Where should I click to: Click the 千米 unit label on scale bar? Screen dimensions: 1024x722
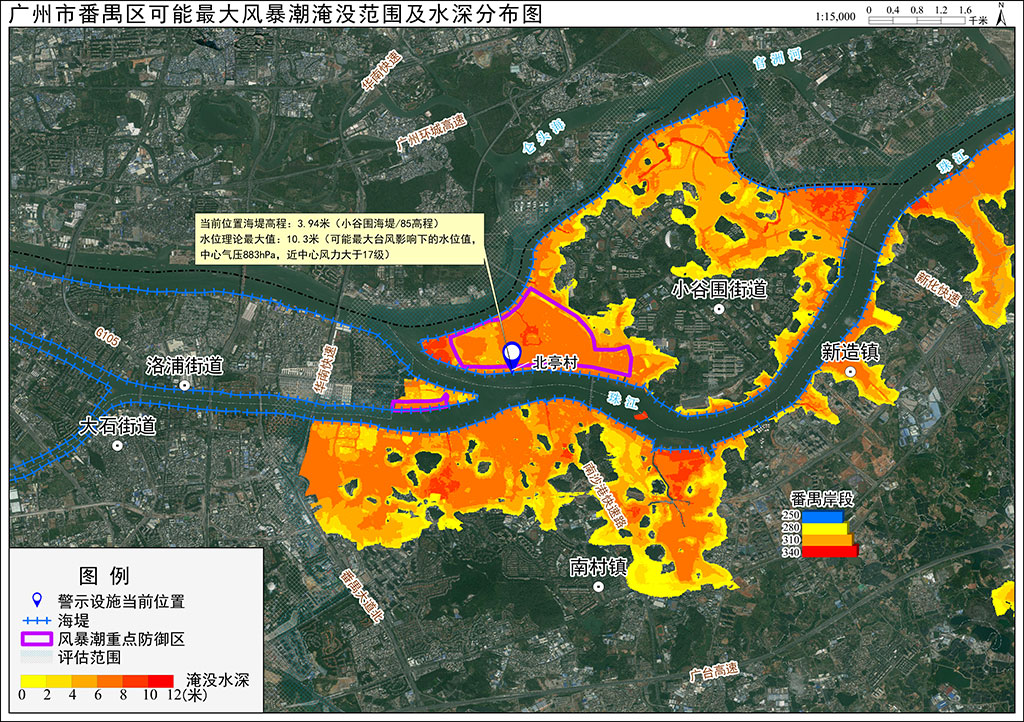coord(978,20)
